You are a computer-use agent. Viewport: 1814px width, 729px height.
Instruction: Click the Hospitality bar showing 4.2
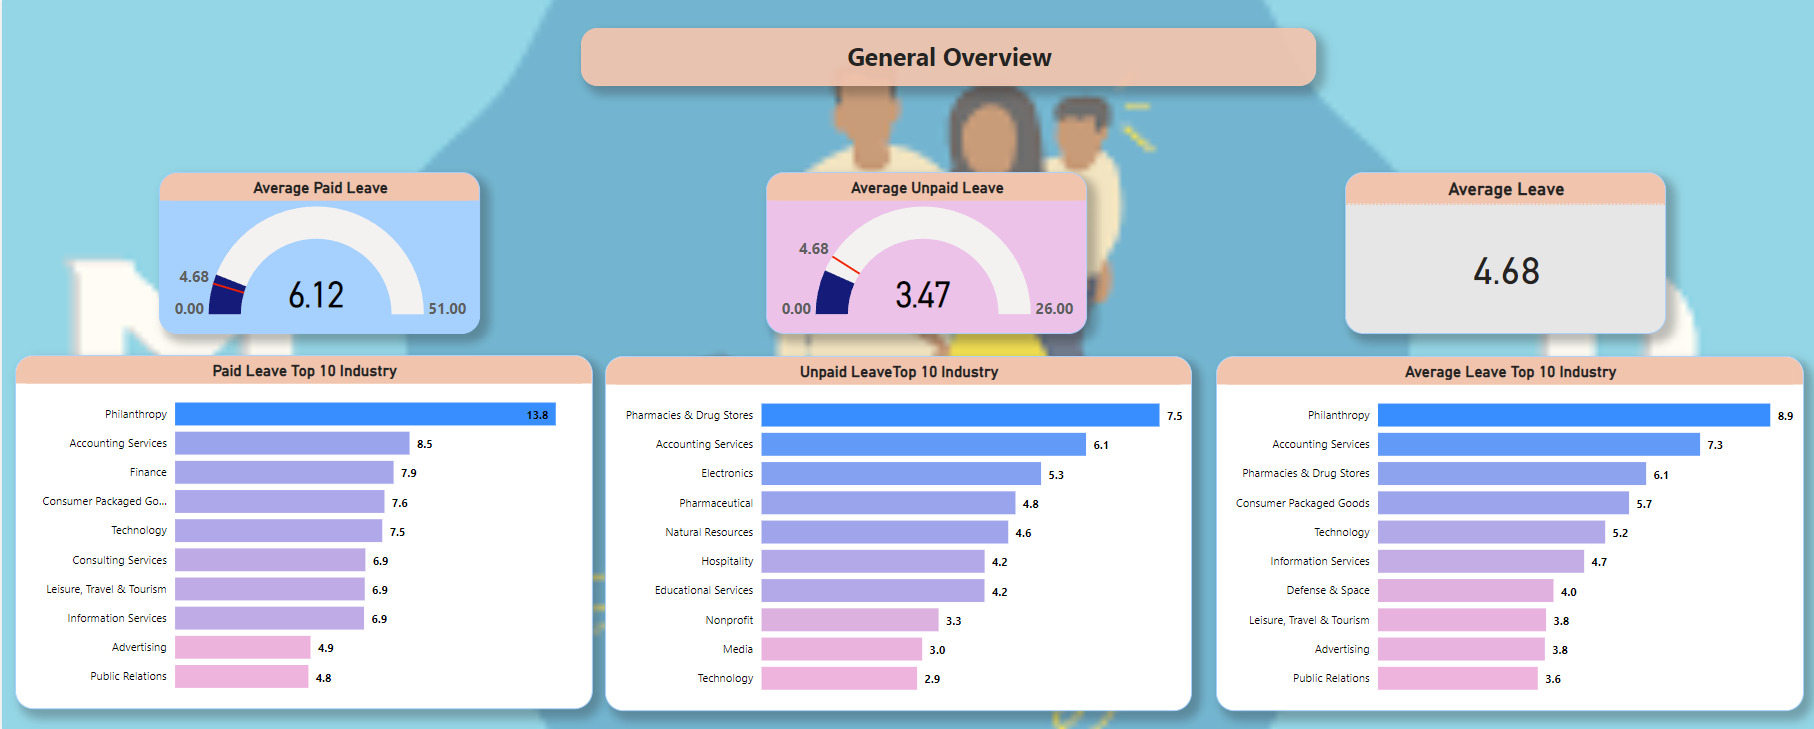click(x=872, y=561)
